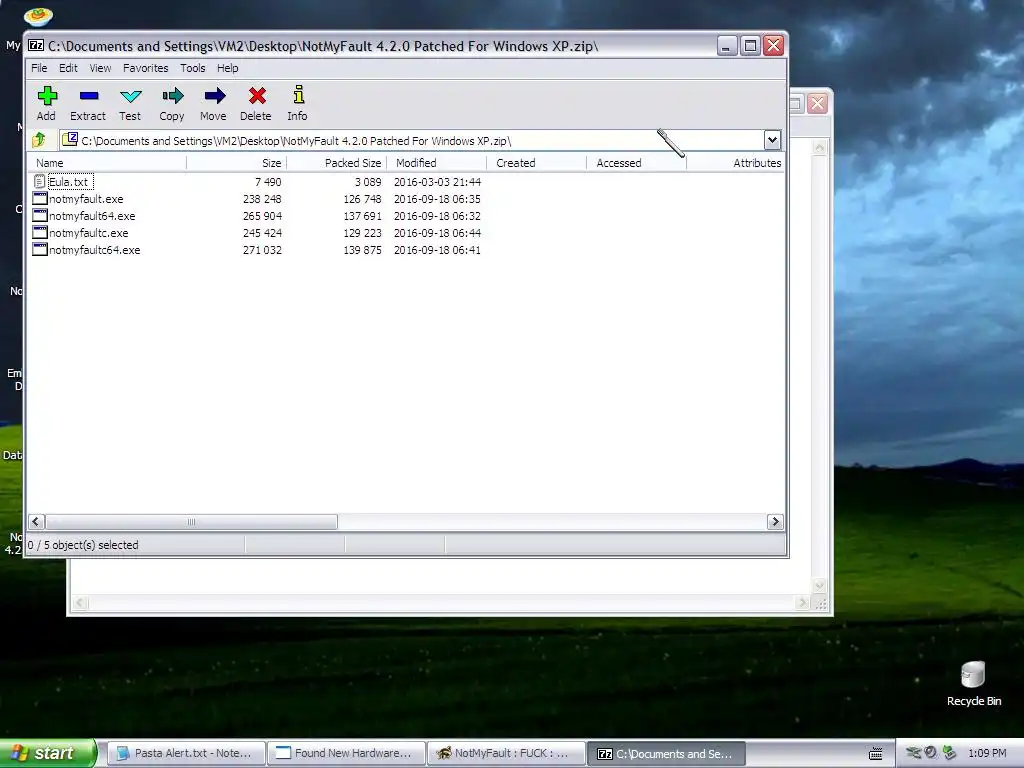Open the Help menu
The width and height of the screenshot is (1024, 768).
pyautogui.click(x=227, y=68)
